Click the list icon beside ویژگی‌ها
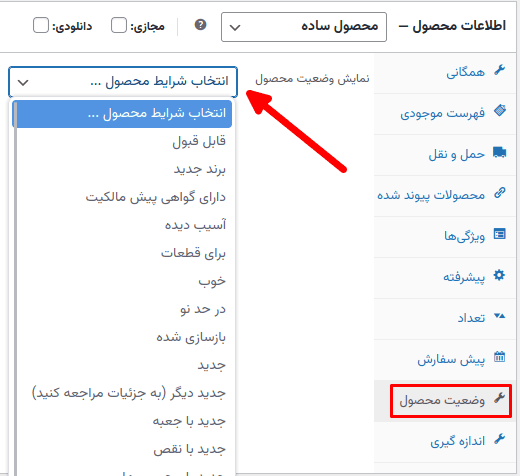 (500, 234)
